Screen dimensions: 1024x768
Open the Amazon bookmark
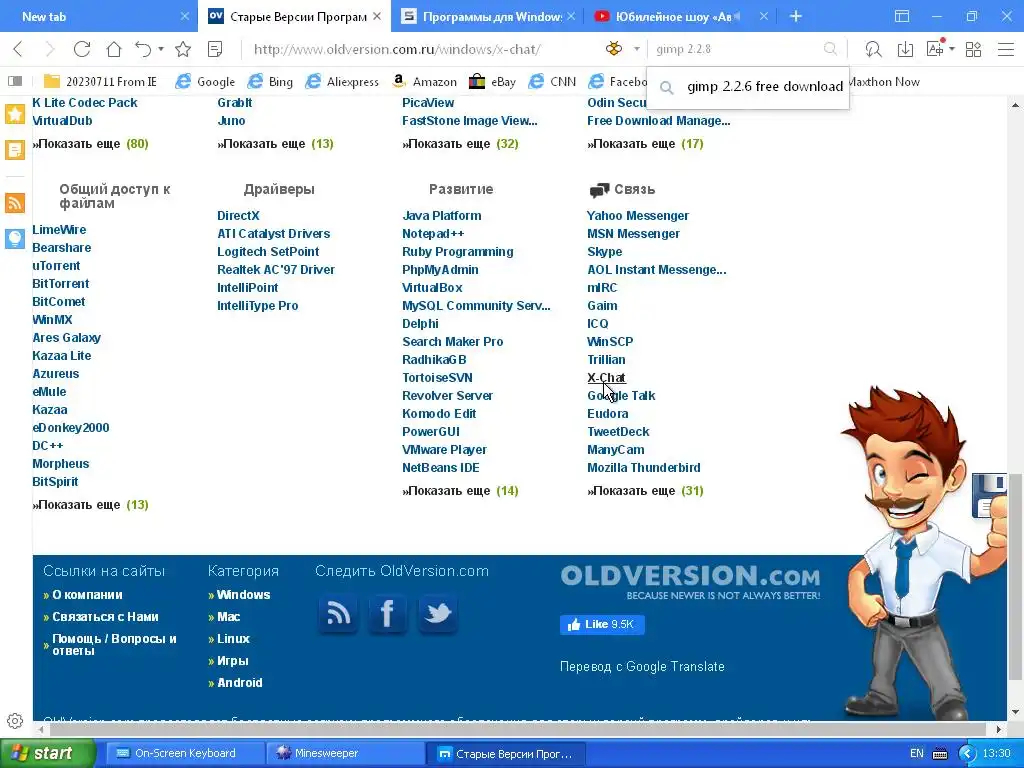424,82
